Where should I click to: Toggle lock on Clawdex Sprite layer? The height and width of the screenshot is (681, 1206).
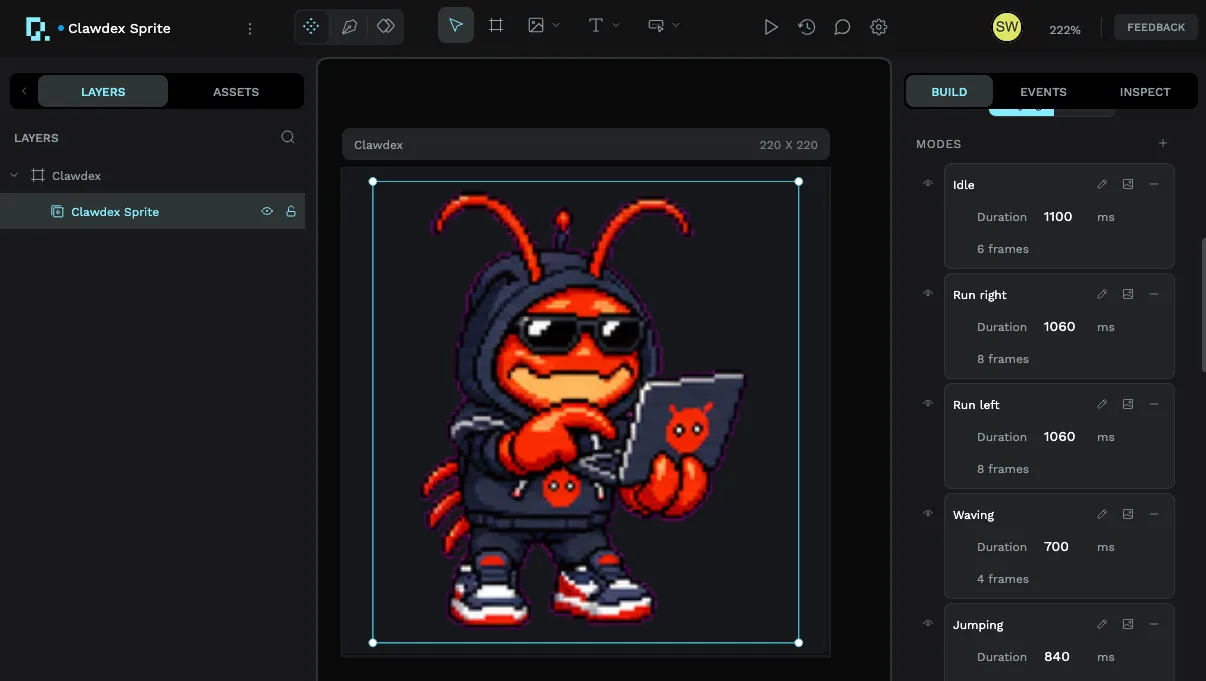(x=291, y=211)
